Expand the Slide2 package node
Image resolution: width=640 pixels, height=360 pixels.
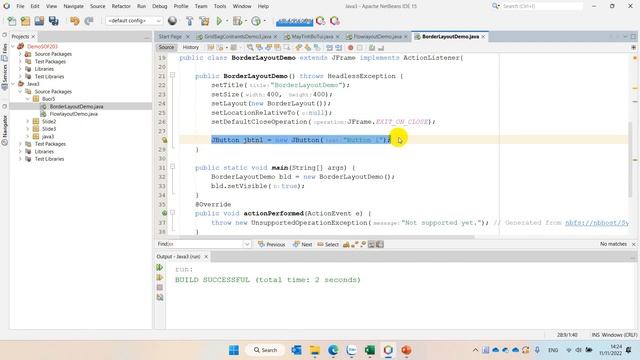(28, 122)
